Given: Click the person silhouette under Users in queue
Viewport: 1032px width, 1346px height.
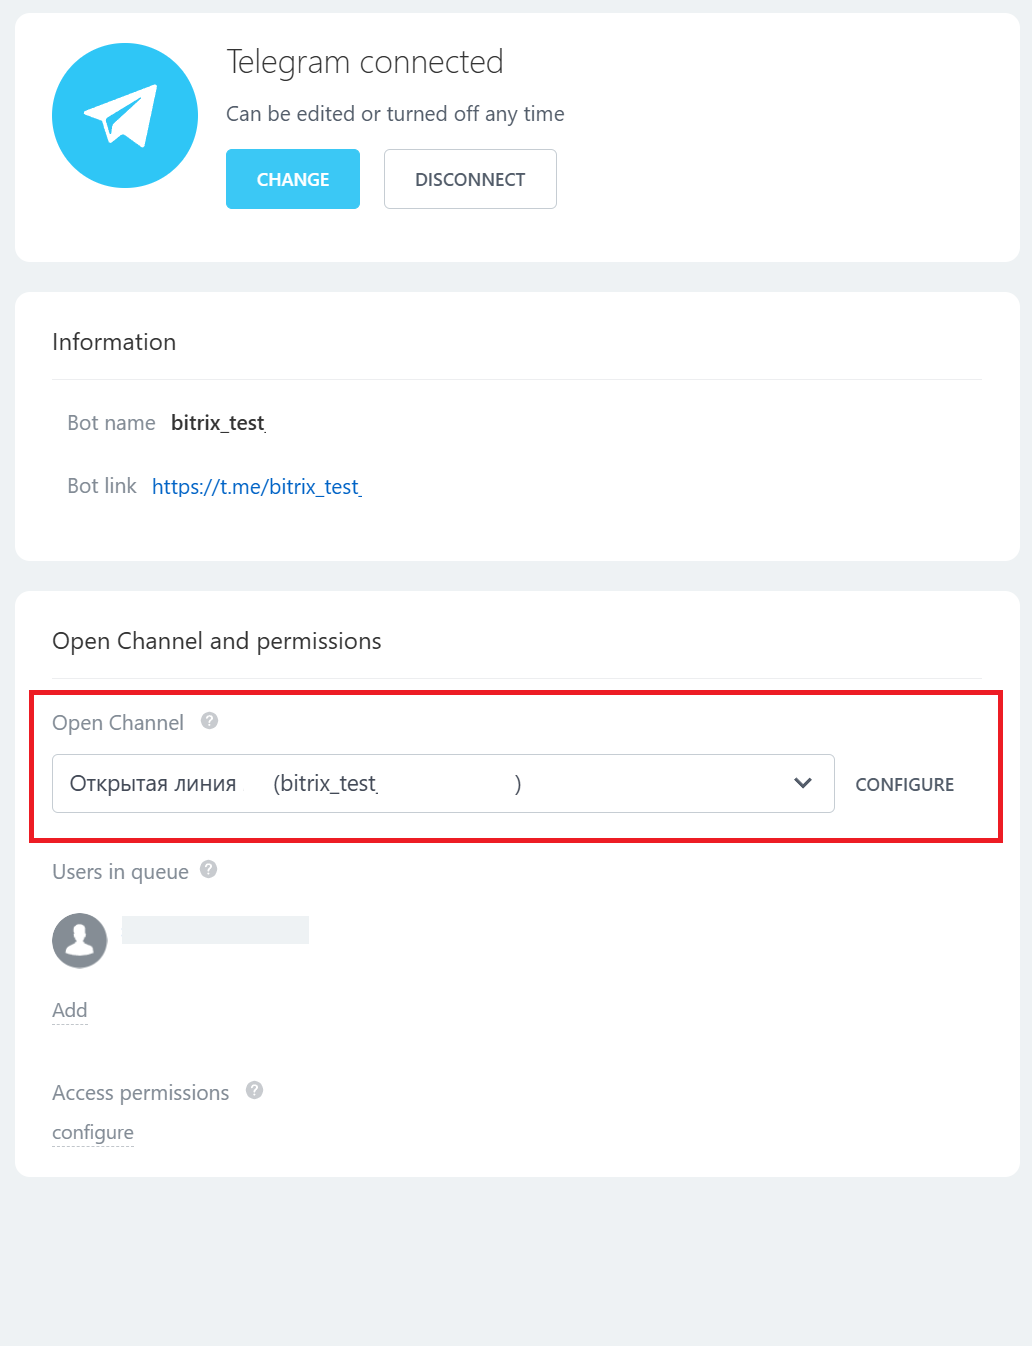Looking at the screenshot, I should [79, 940].
